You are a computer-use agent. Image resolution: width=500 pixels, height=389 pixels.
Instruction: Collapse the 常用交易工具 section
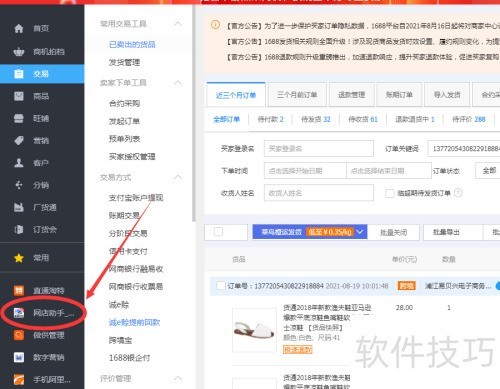[x=178, y=24]
